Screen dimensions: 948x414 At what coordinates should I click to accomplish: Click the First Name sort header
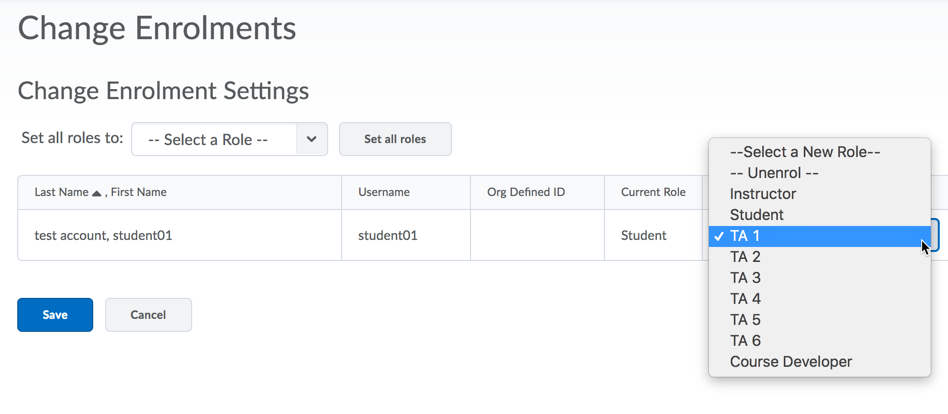coord(138,192)
